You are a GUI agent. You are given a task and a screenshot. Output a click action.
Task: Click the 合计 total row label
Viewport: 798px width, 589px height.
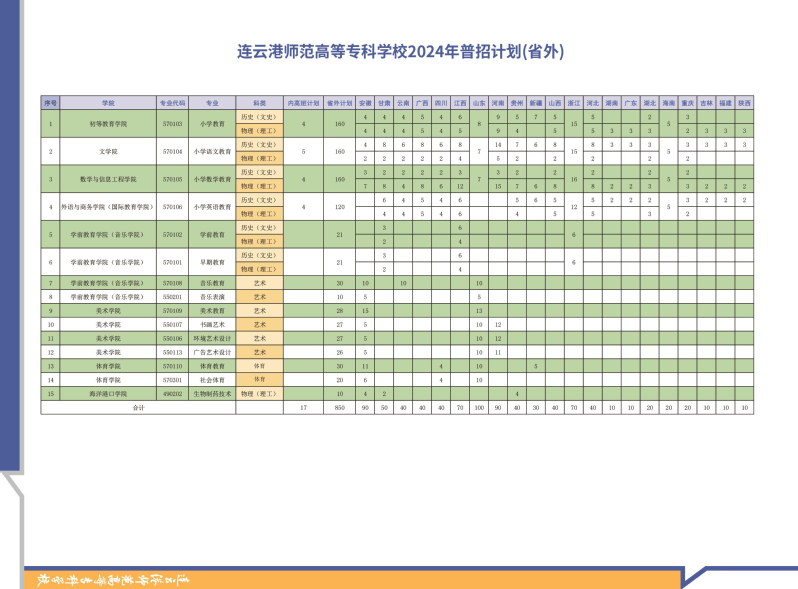click(x=139, y=408)
